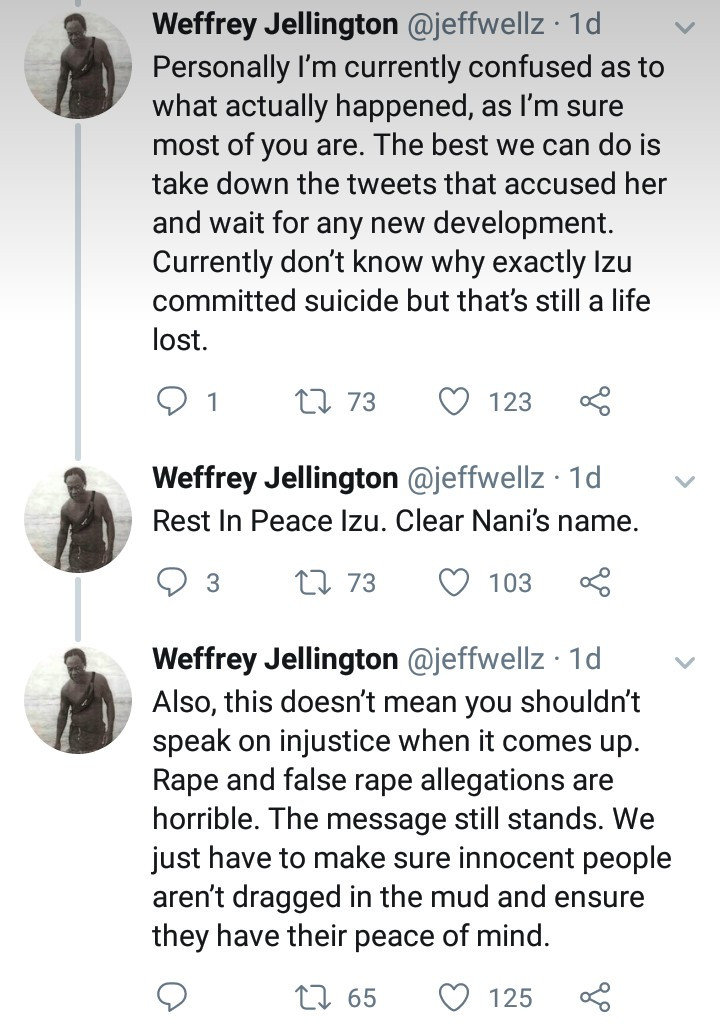The image size is (720, 1032).
Task: Expand options menu for 'Rest In Peace Izu' tweet
Action: click(x=685, y=481)
